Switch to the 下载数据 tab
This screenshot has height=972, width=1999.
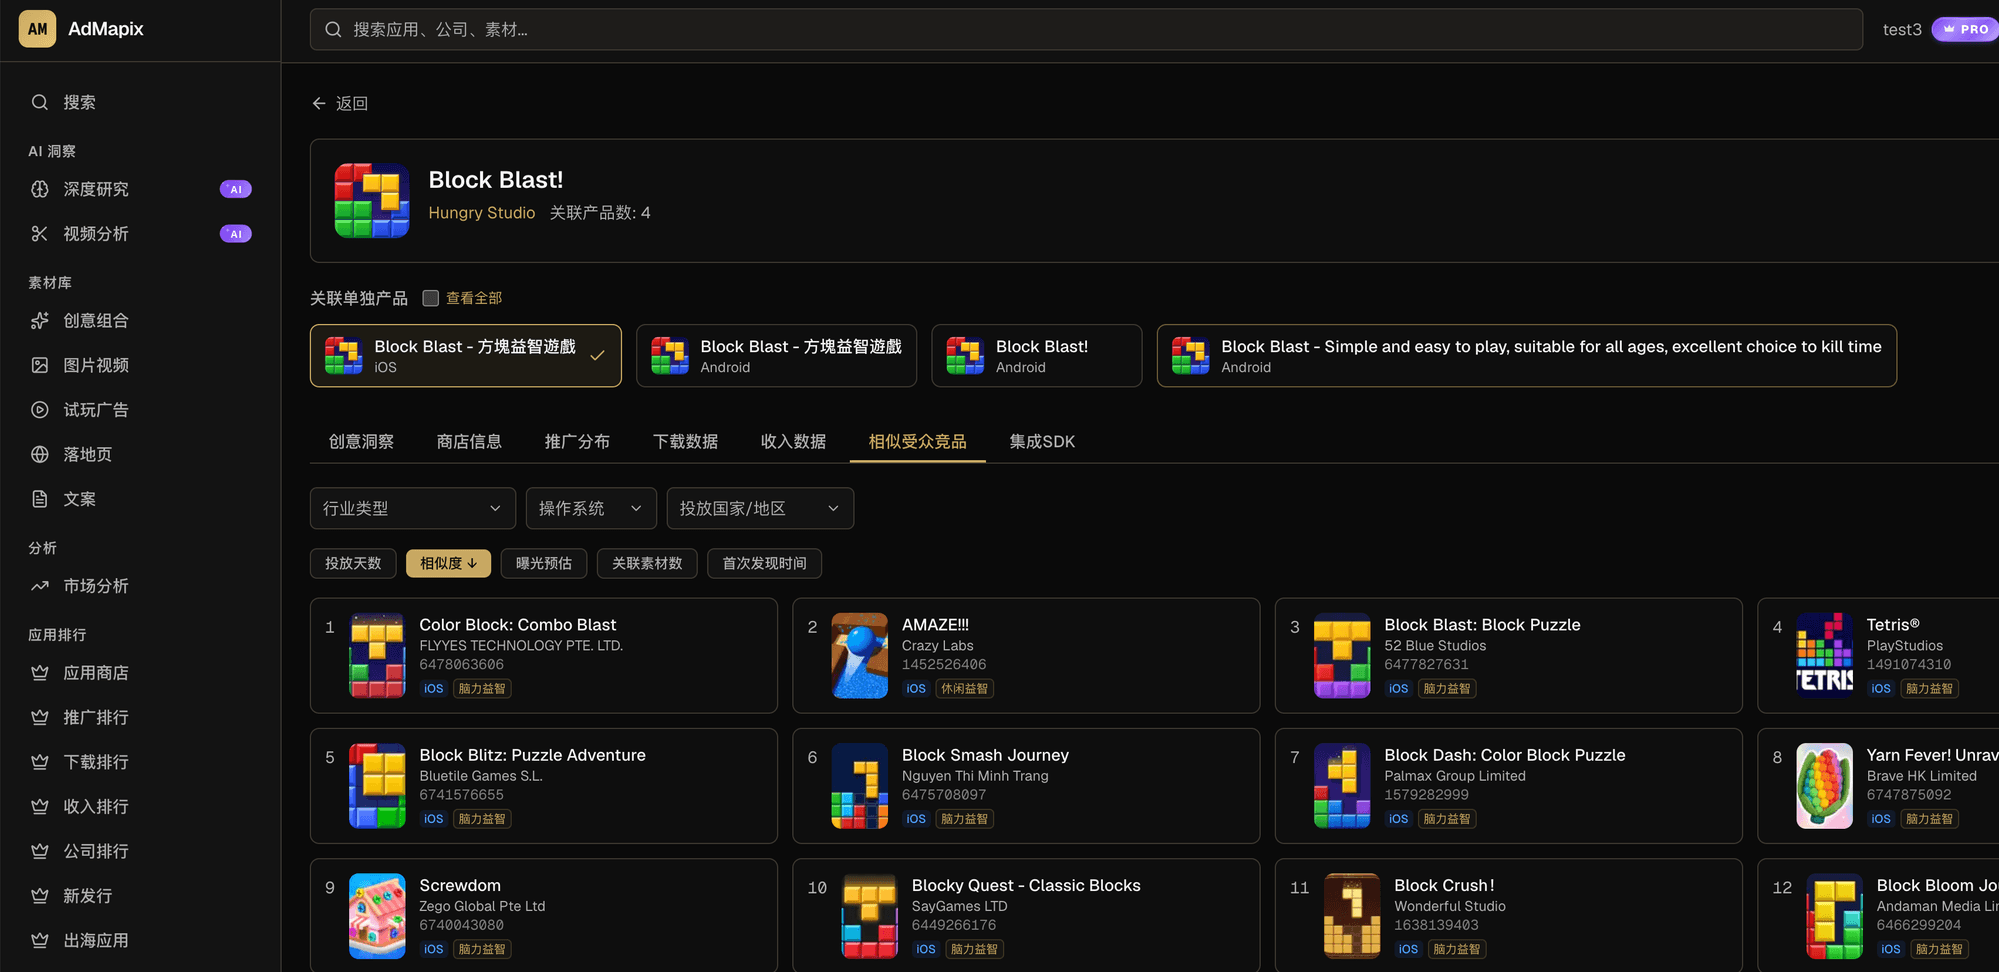click(x=685, y=442)
